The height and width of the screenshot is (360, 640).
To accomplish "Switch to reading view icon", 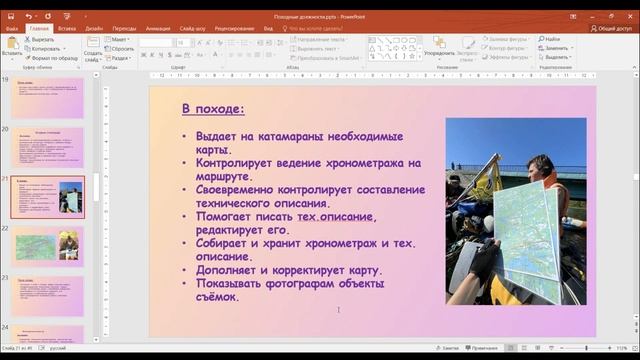I will pos(538,348).
